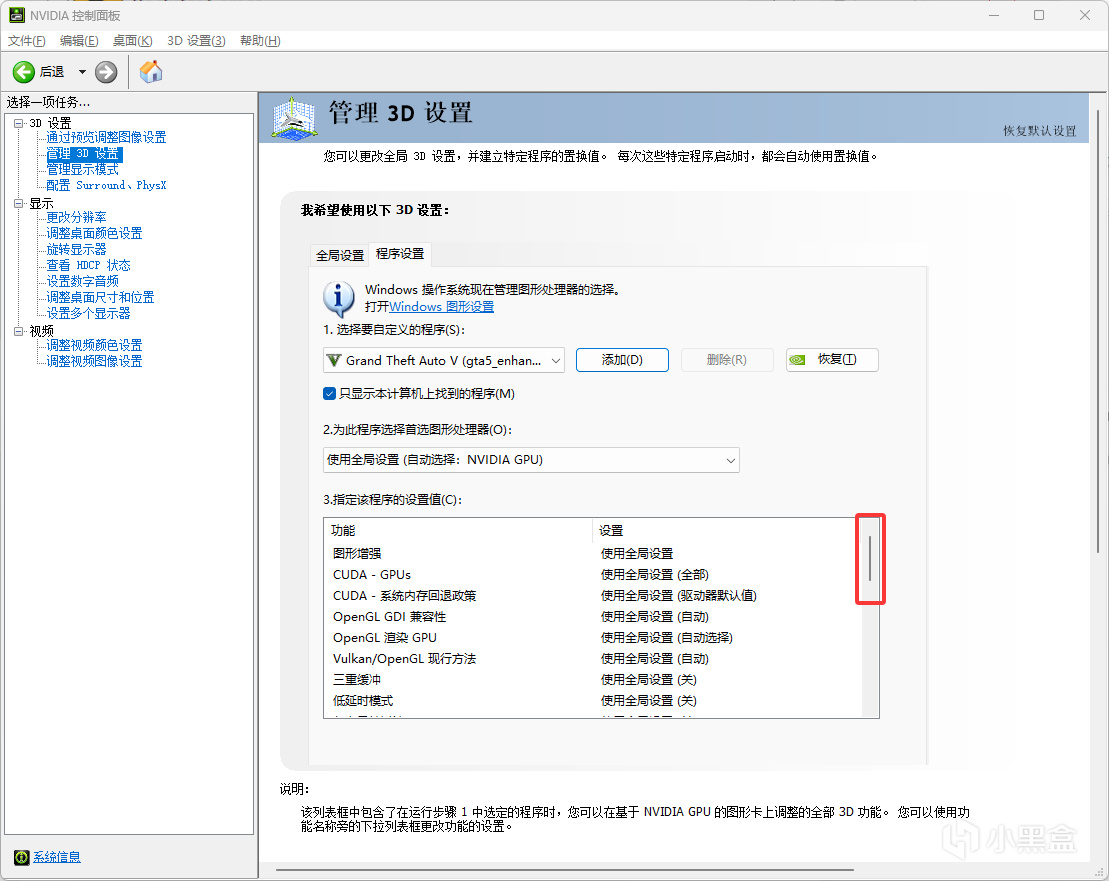Collapse the 视频 tree node

pos(18,330)
